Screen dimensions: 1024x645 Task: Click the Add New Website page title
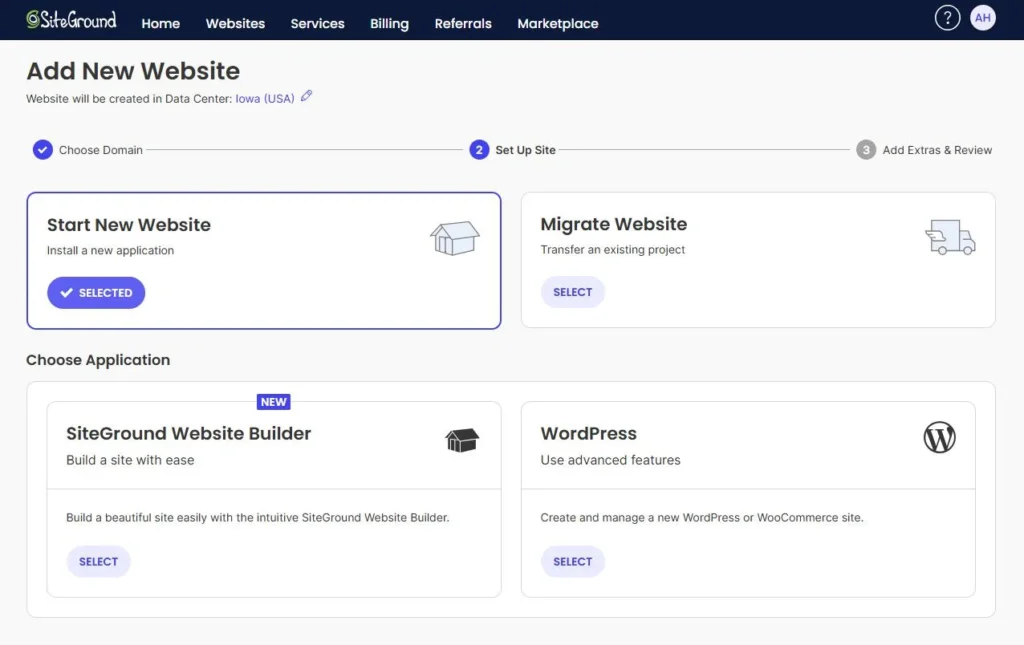133,71
